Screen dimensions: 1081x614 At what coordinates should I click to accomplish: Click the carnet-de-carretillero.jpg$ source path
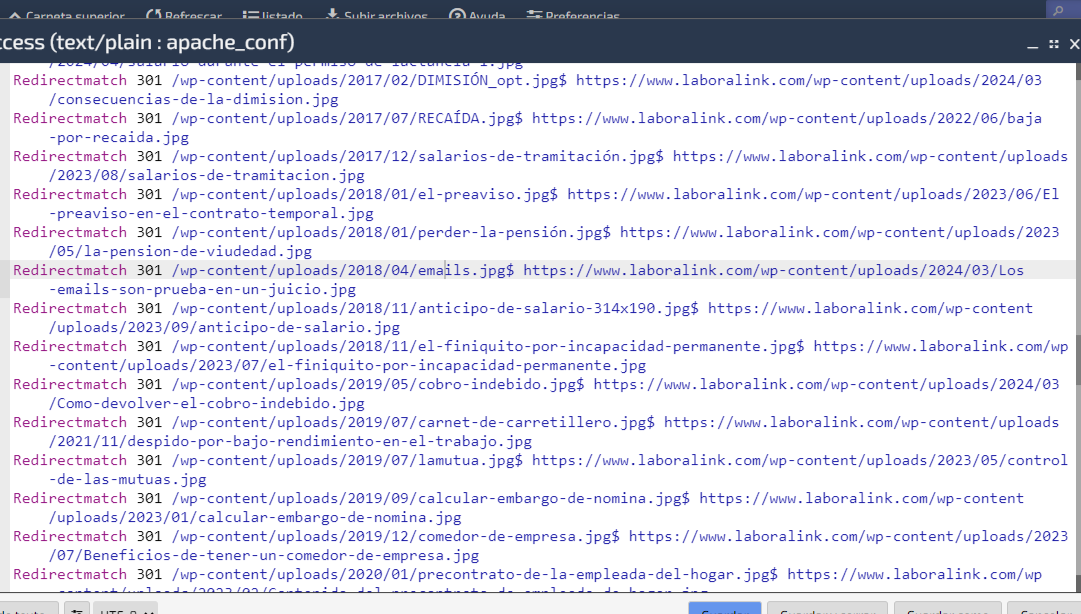(x=413, y=422)
